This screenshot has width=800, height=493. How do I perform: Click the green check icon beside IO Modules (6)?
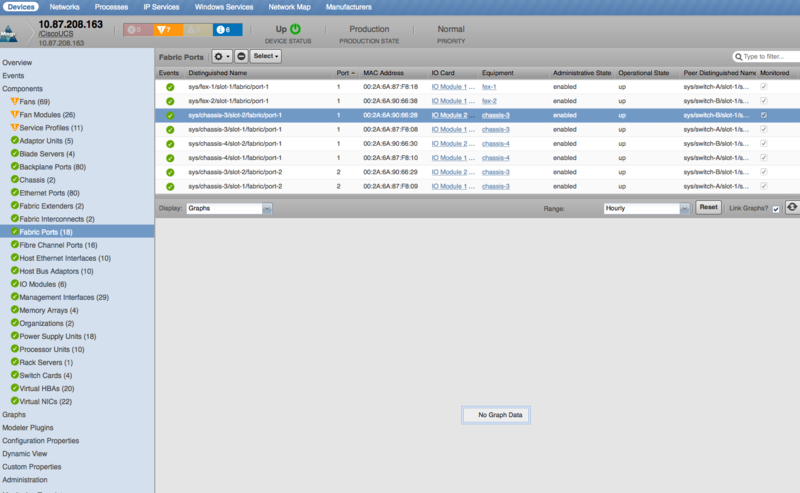pyautogui.click(x=15, y=283)
